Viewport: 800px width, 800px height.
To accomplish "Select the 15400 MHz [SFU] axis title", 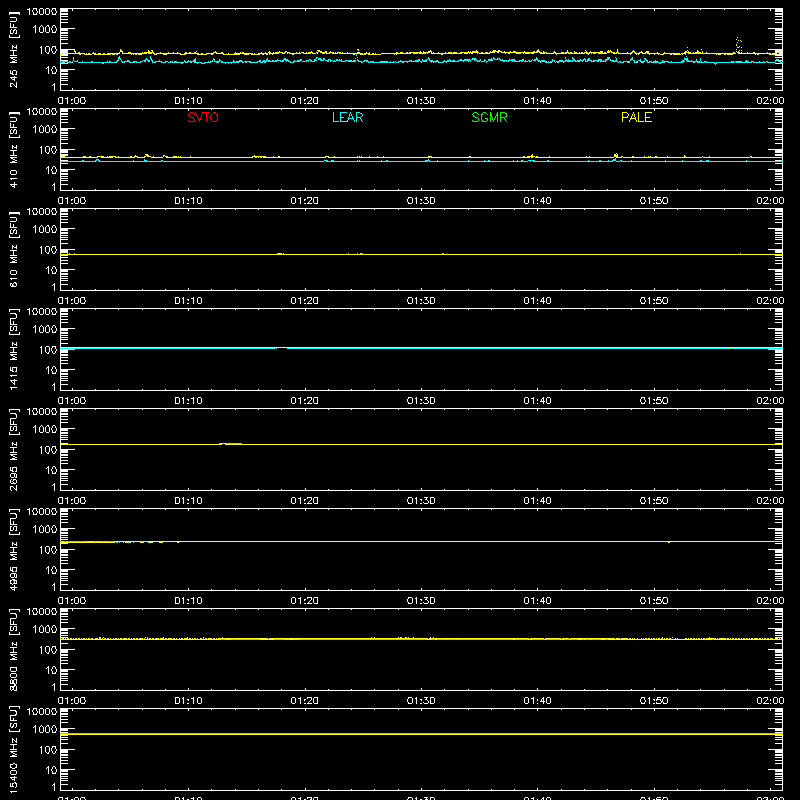I will 13,749.
